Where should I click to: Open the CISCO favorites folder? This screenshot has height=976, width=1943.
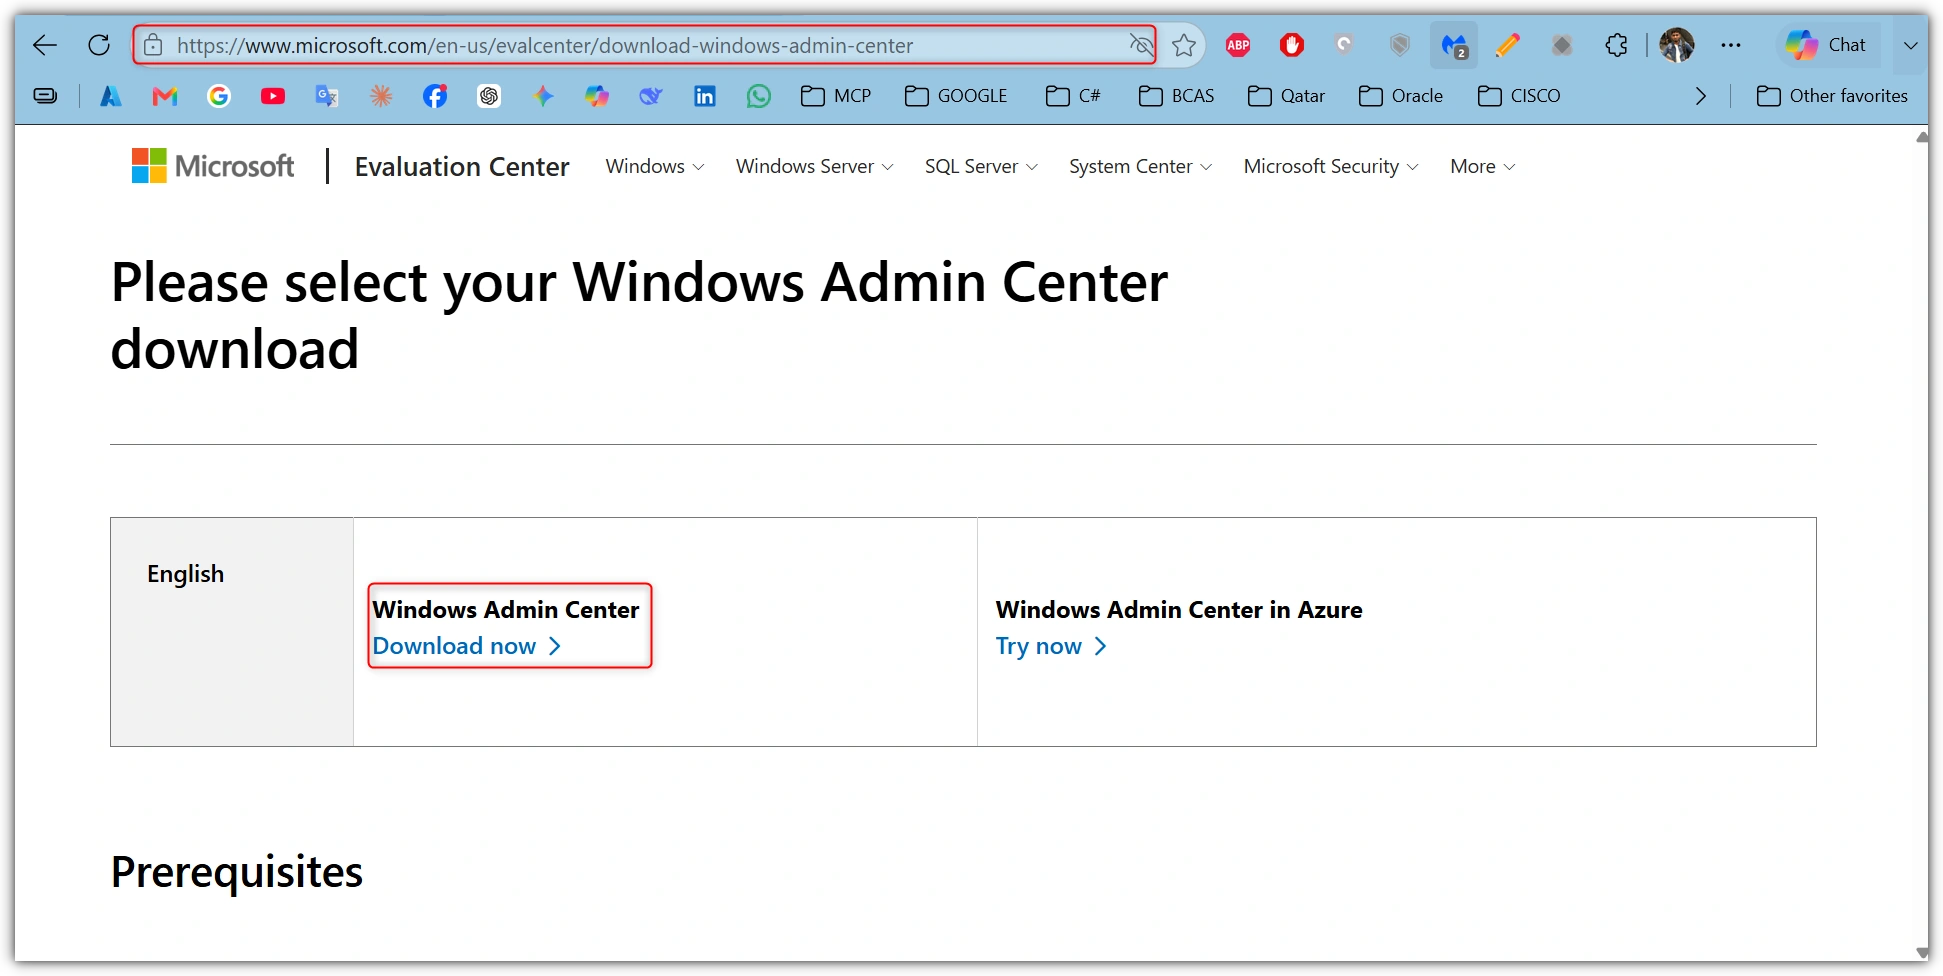pos(1519,96)
